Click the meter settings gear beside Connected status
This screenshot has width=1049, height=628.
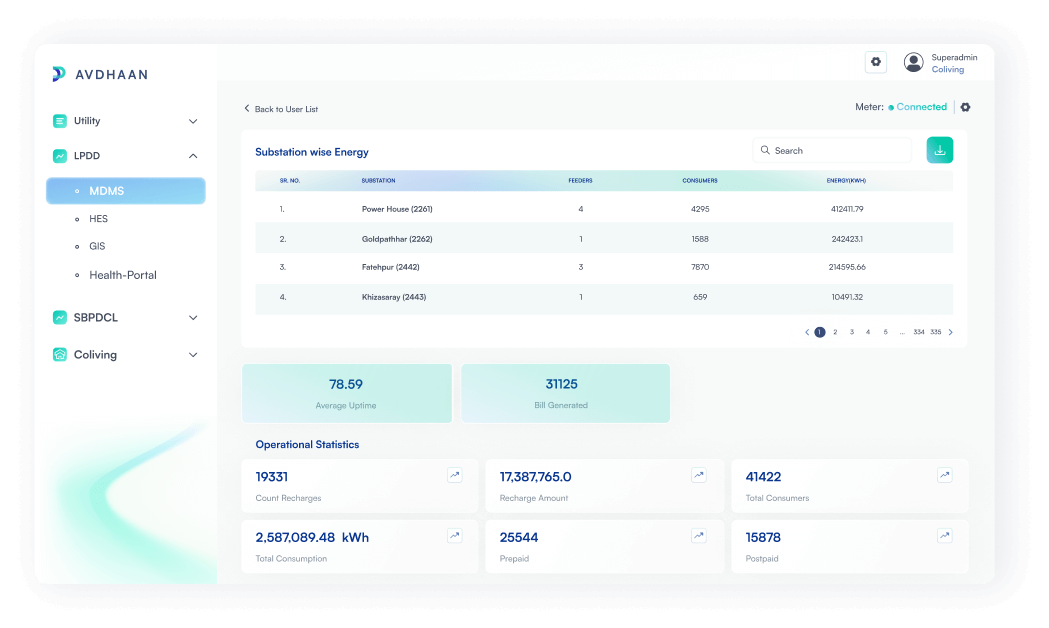point(965,107)
